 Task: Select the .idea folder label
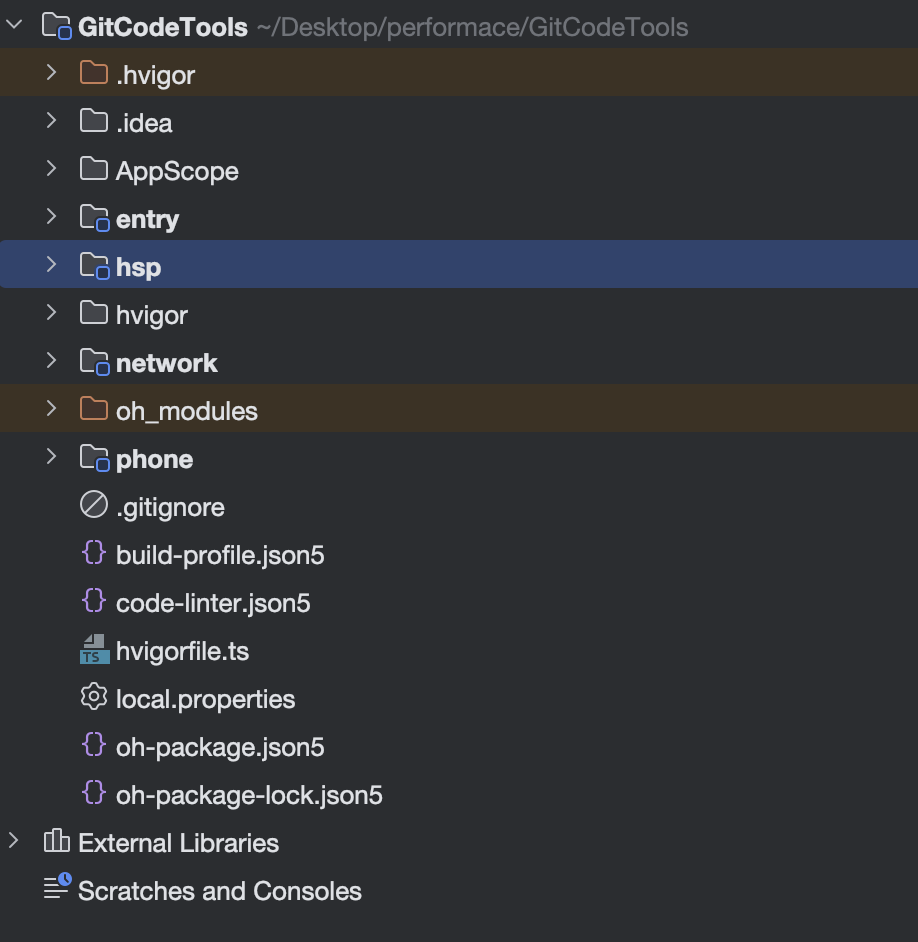144,123
